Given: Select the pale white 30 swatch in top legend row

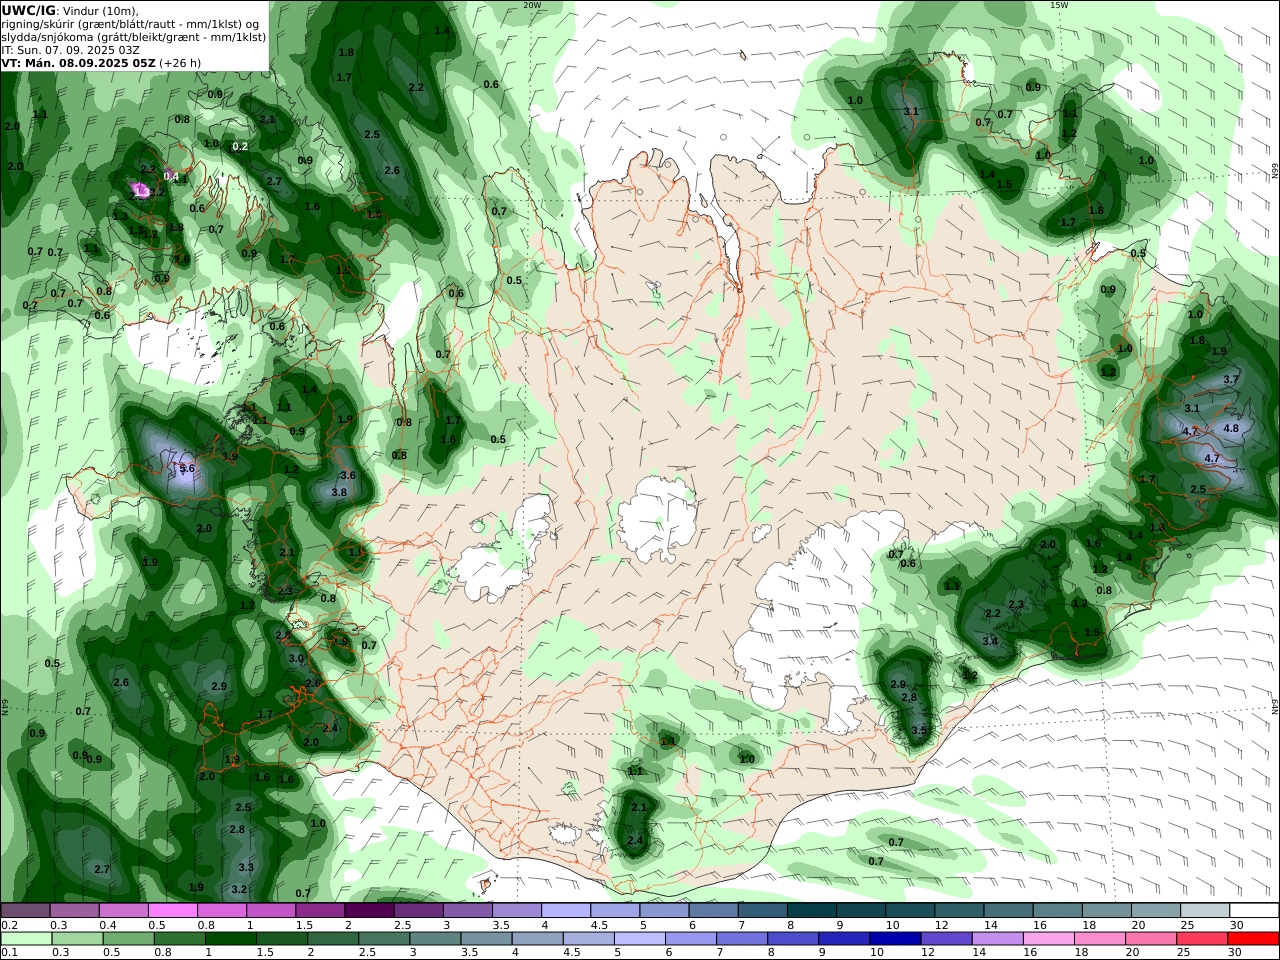Looking at the screenshot, I should pos(1254,911).
